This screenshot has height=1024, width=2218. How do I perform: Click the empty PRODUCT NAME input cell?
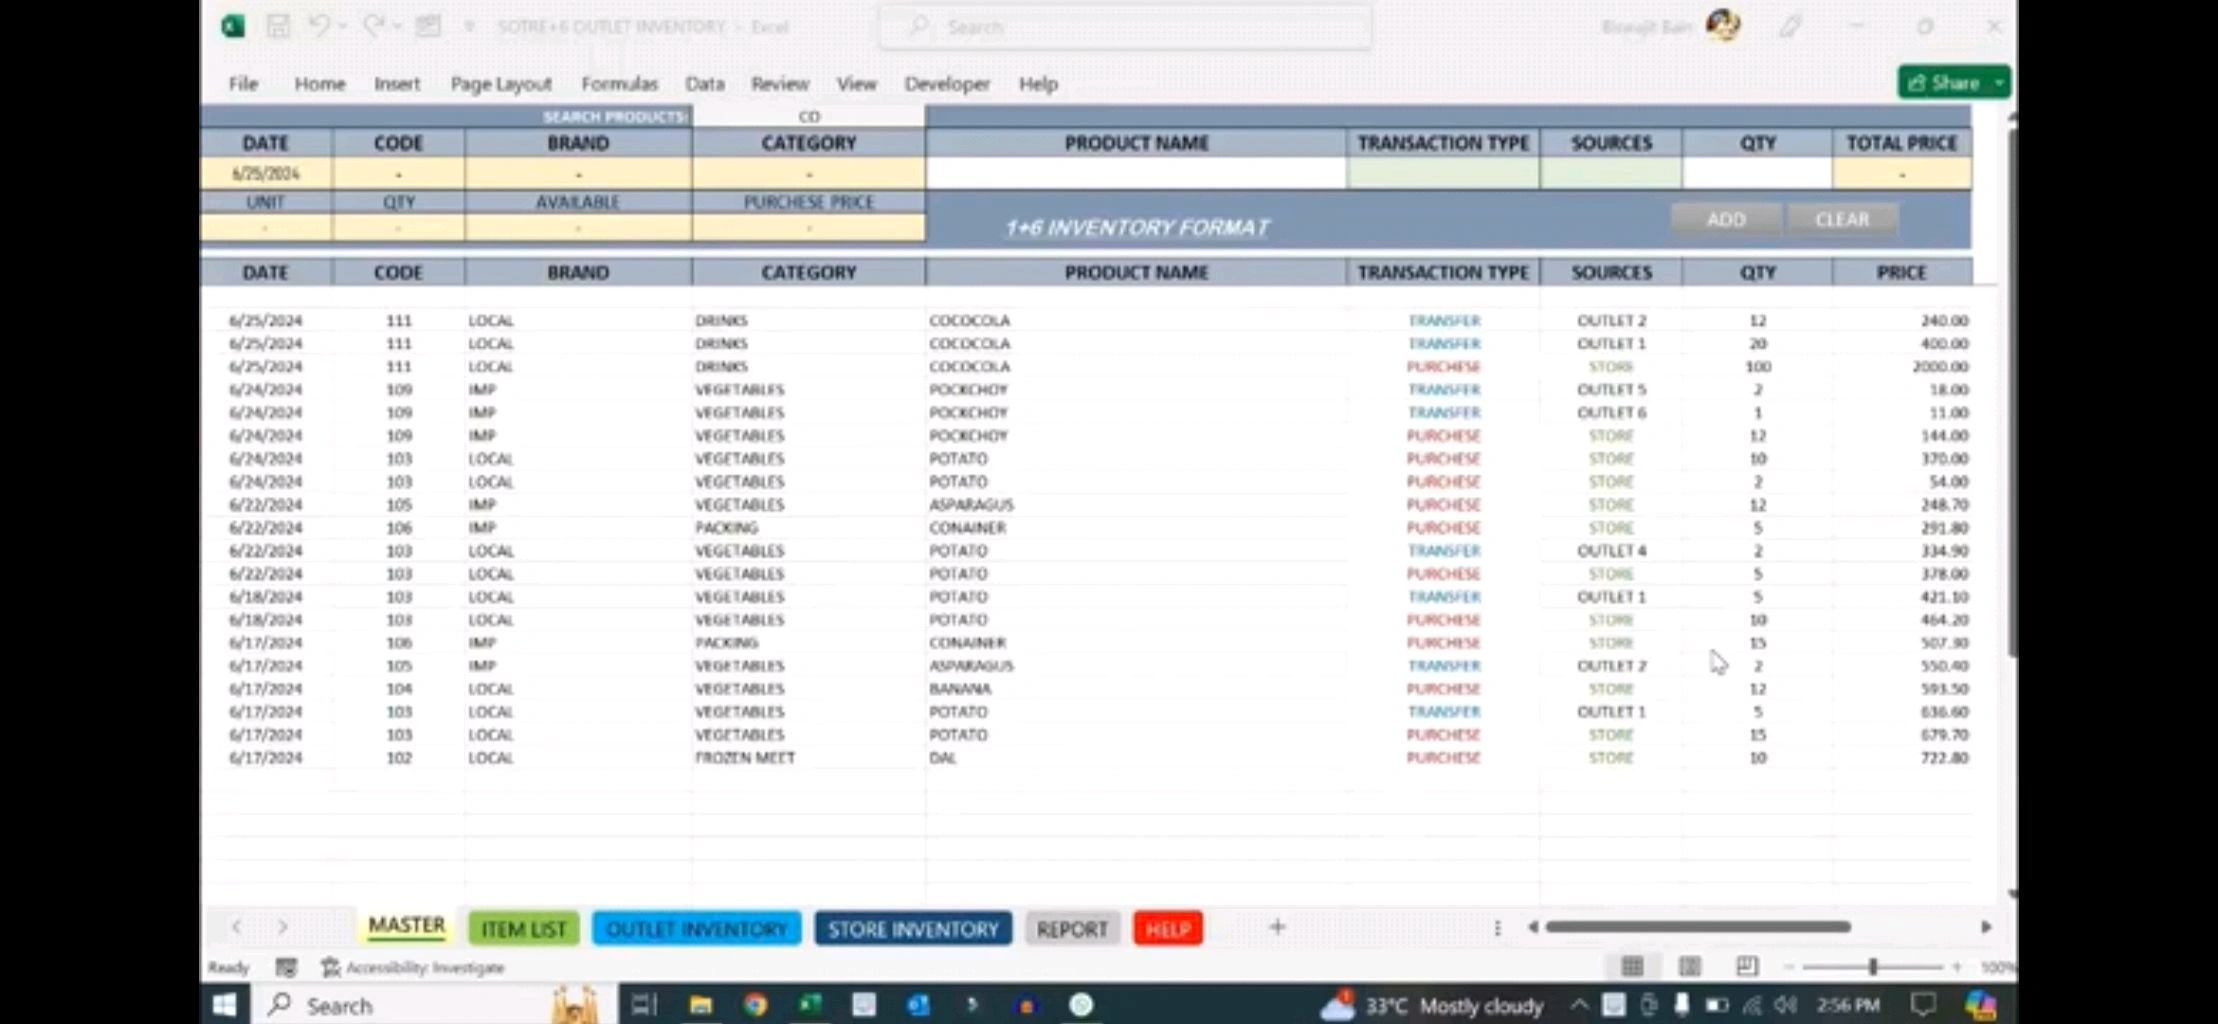[1135, 174]
